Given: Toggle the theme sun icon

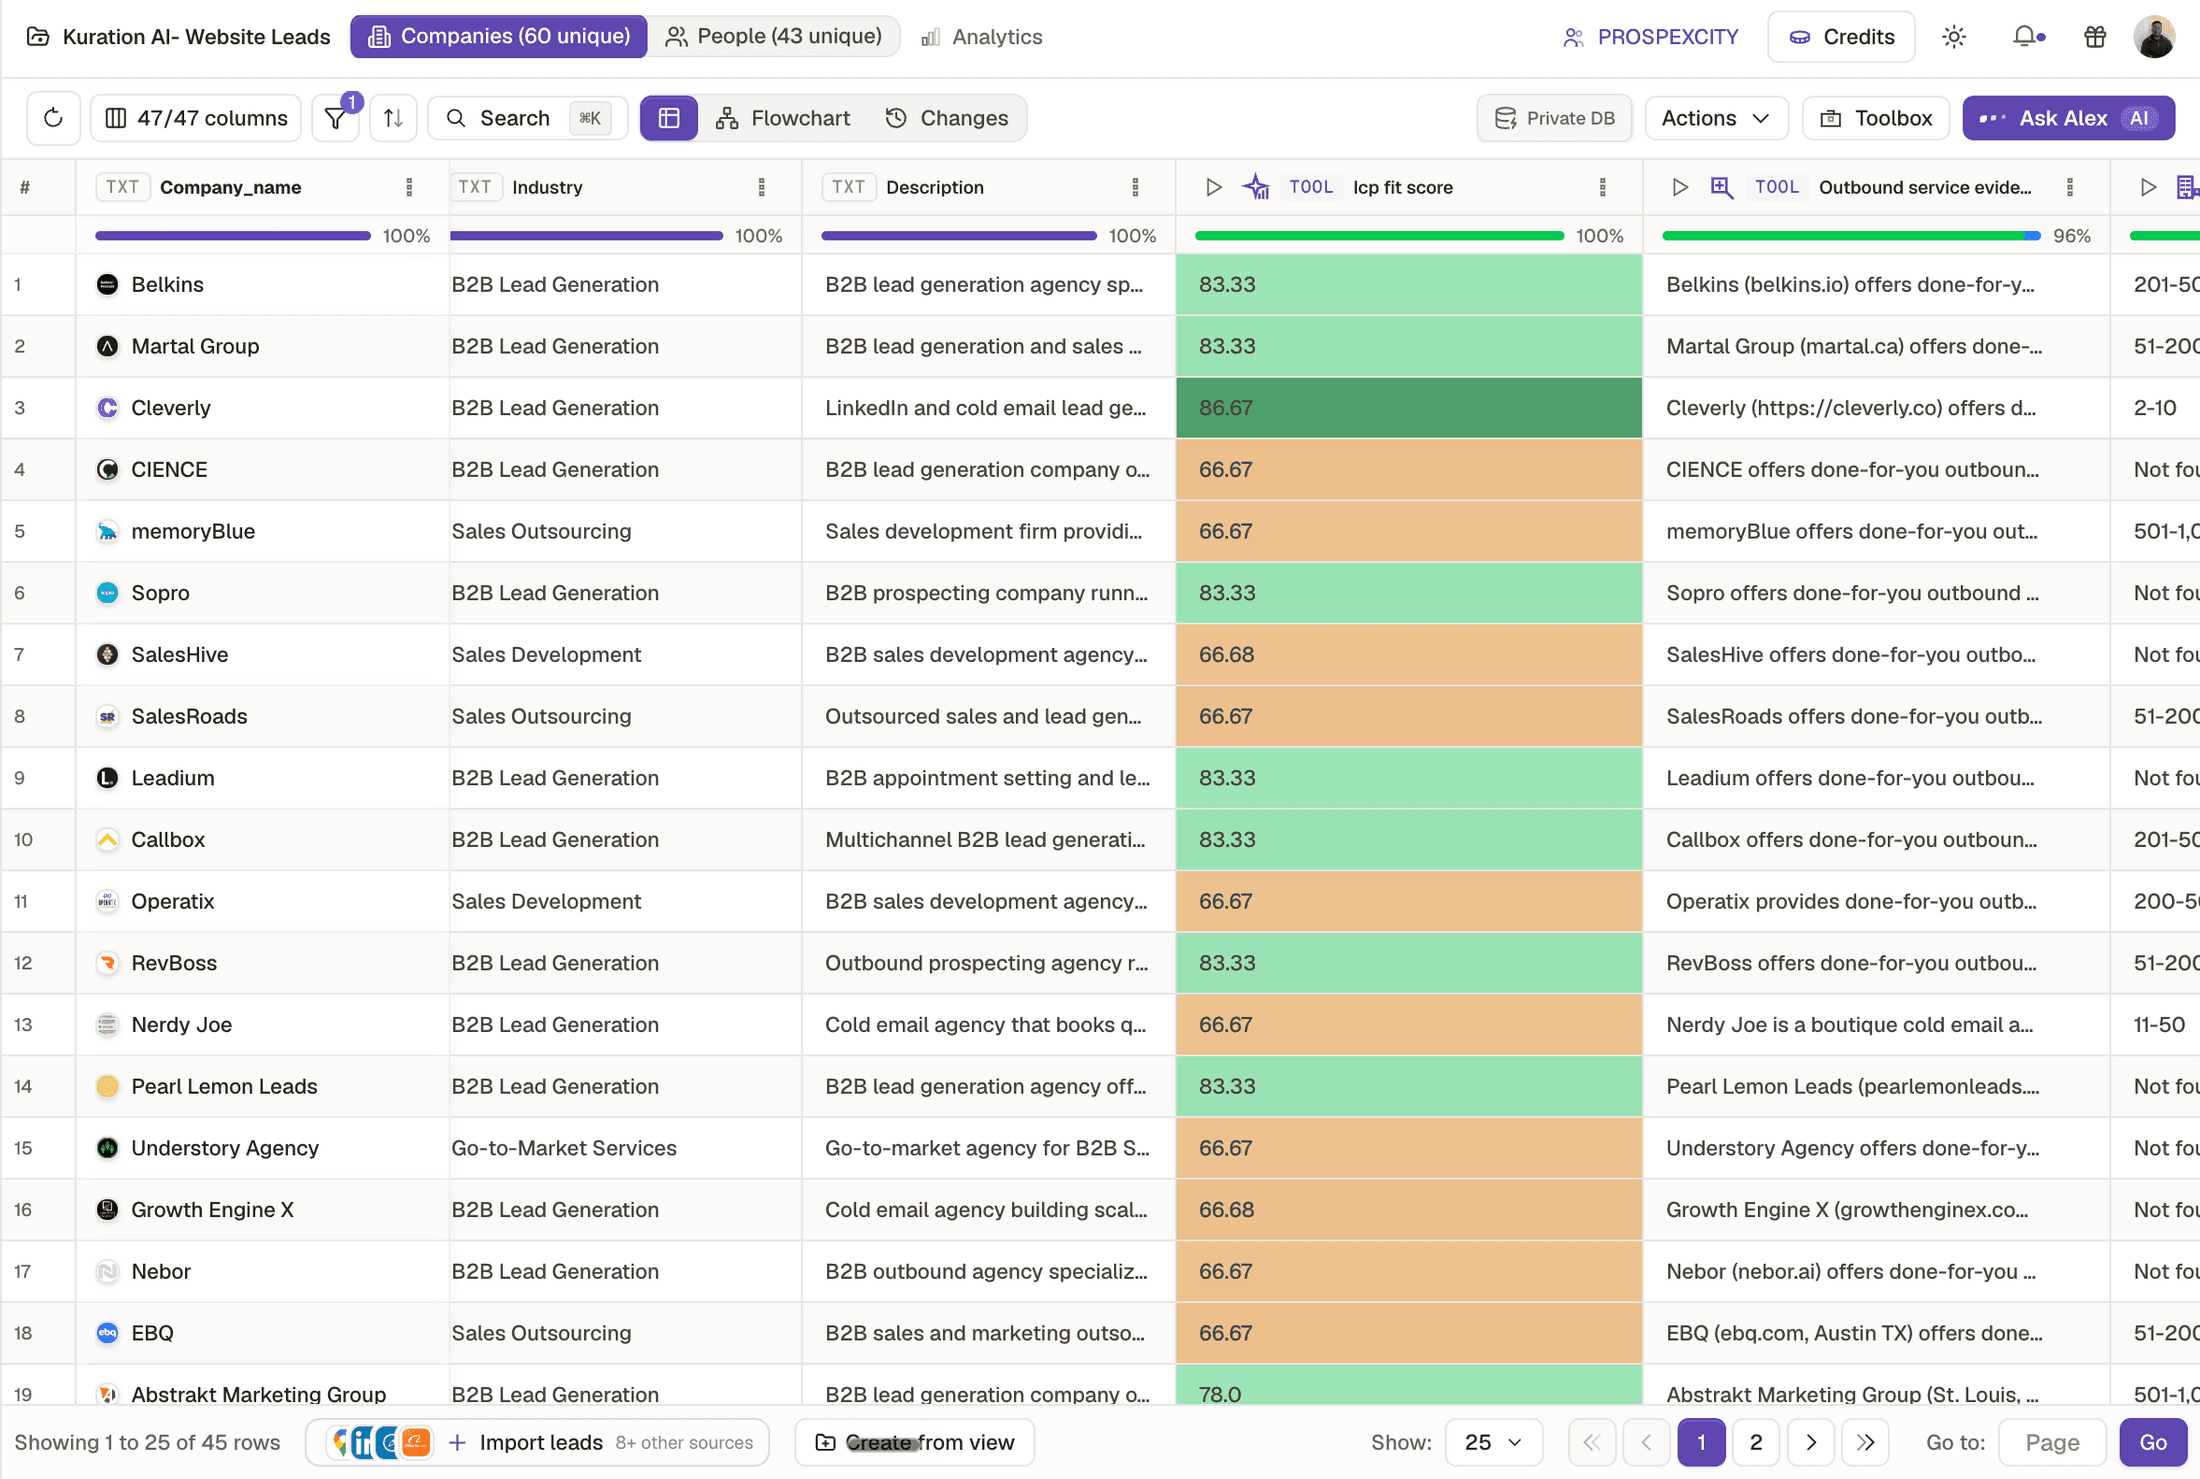Looking at the screenshot, I should pos(1953,37).
